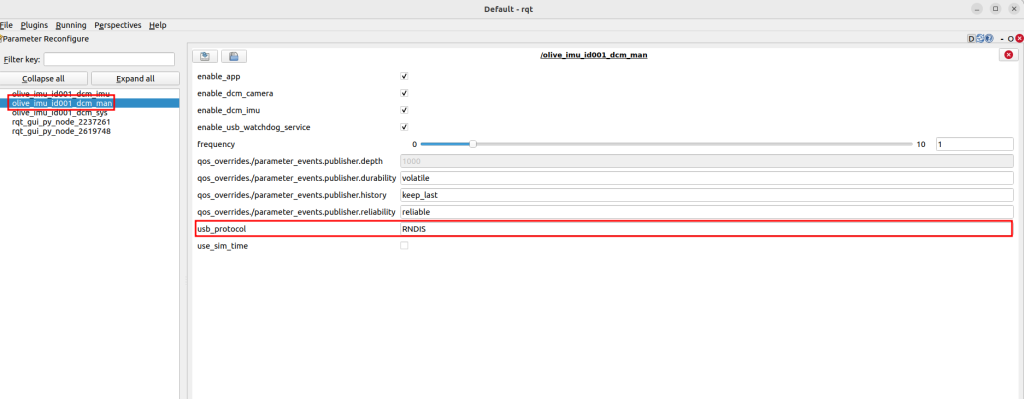1024x399 pixels.
Task: Click the publisher.depth field showing 1000
Action: (707, 161)
